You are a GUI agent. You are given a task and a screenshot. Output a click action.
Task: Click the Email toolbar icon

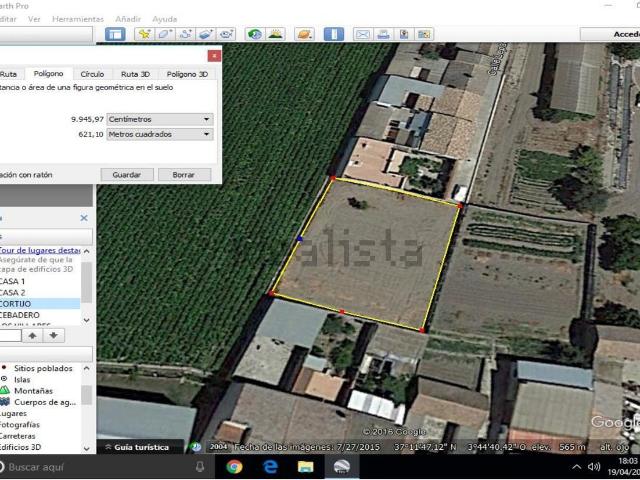click(x=363, y=34)
